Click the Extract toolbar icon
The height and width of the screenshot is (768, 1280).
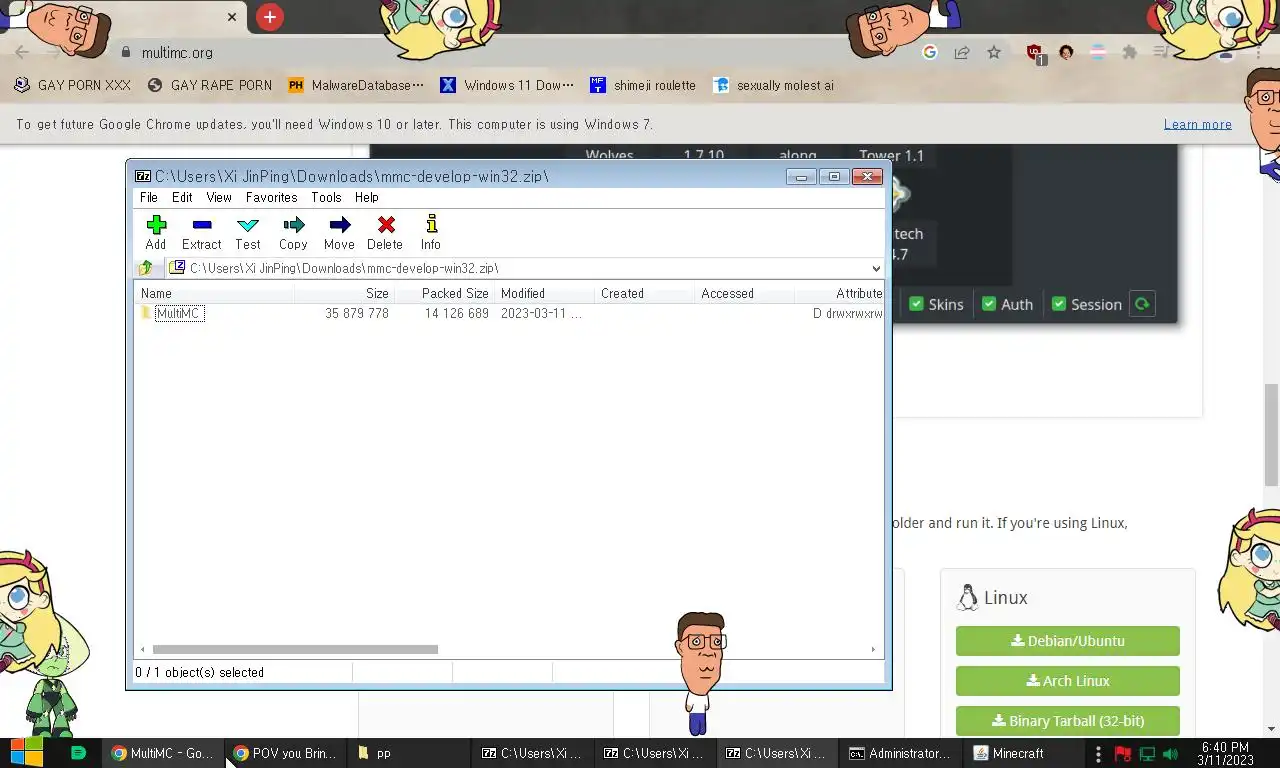point(201,232)
